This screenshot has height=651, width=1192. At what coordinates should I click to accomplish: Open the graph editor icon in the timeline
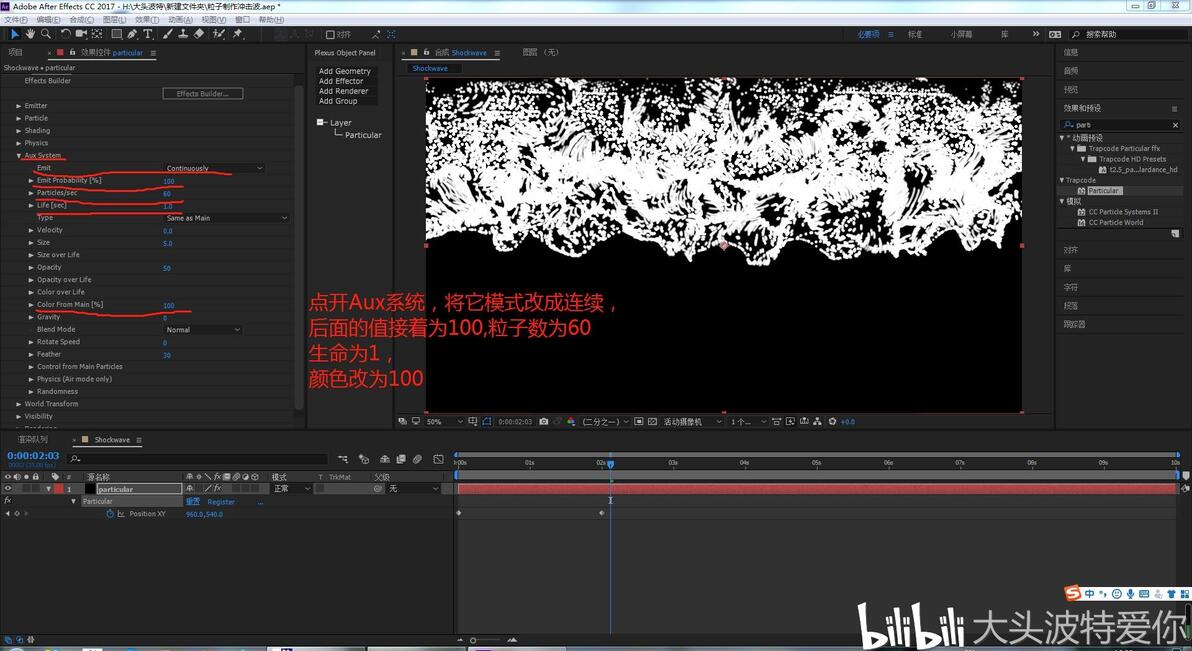[x=439, y=459]
